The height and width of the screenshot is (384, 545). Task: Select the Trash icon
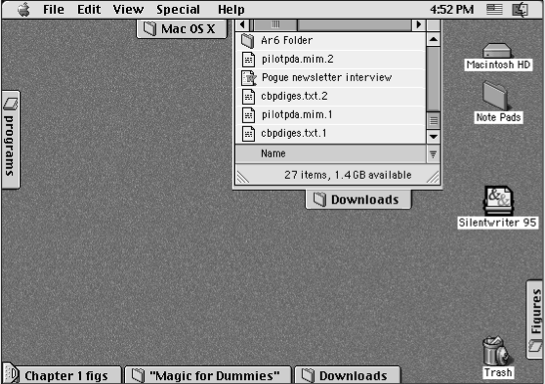[x=496, y=351]
